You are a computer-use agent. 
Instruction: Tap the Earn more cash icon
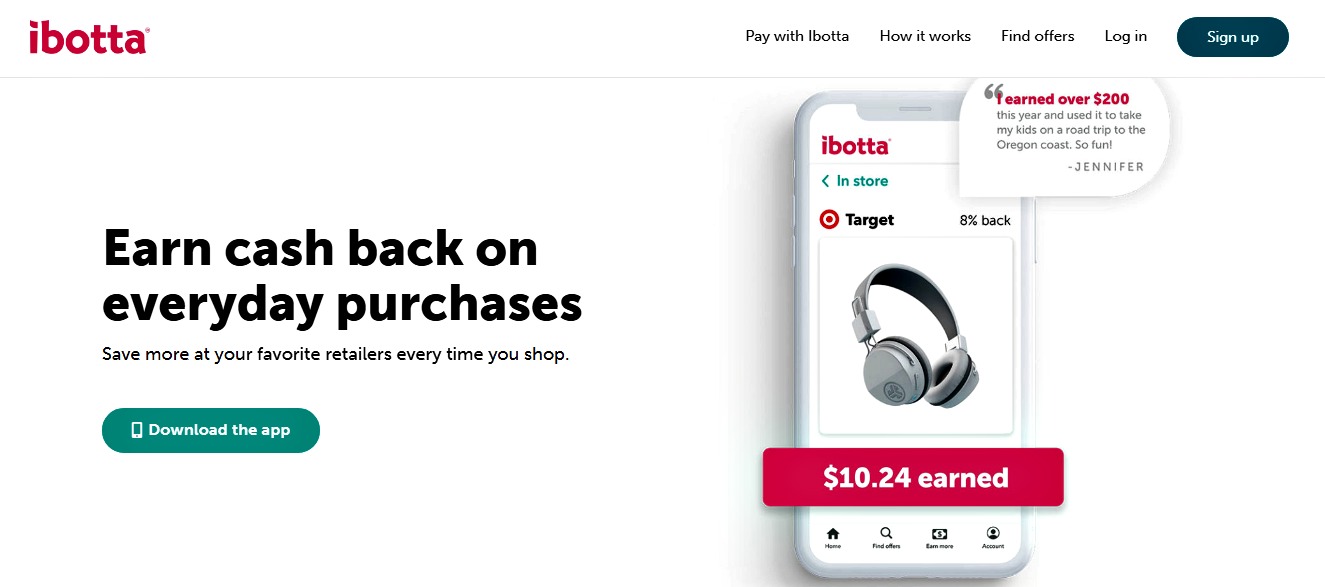coord(939,533)
